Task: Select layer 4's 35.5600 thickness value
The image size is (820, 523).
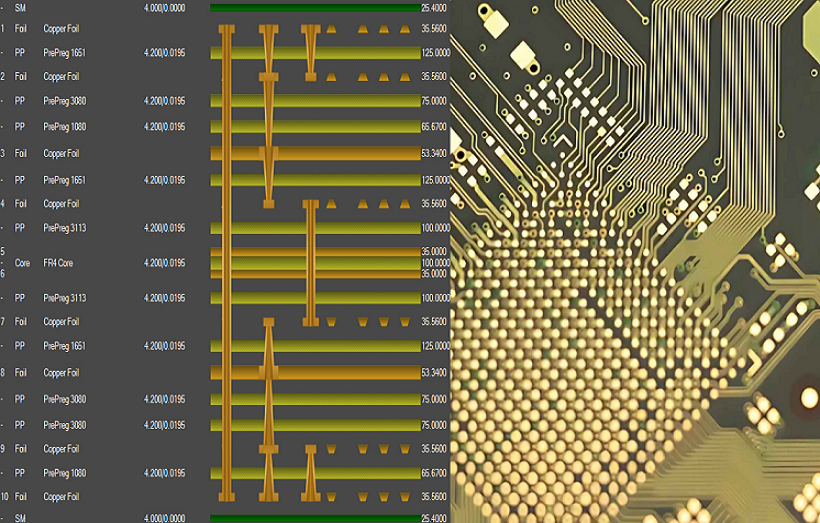Action: pos(434,204)
